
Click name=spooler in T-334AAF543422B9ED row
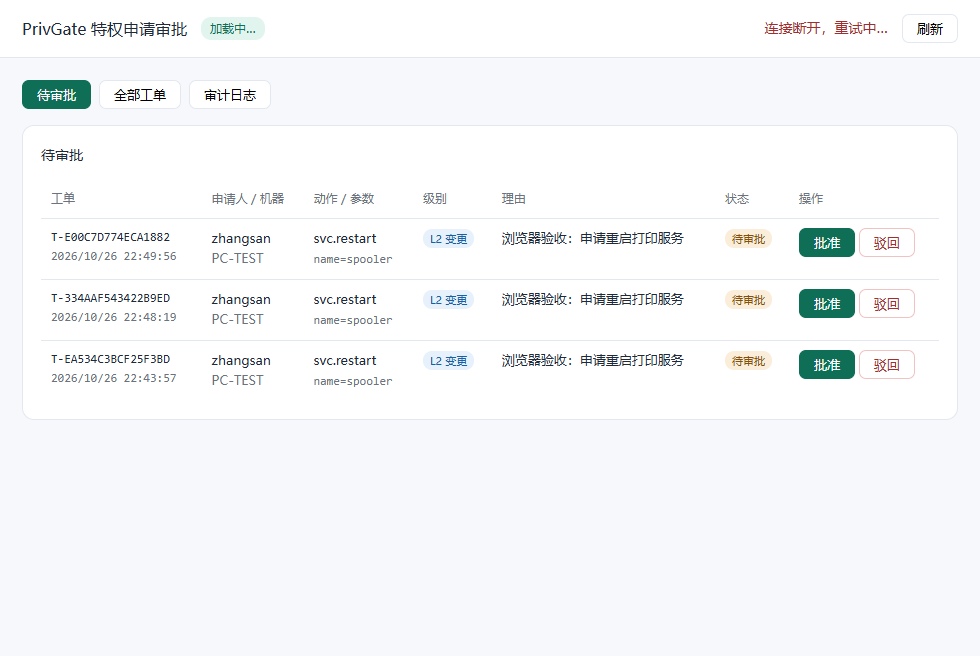pos(353,320)
